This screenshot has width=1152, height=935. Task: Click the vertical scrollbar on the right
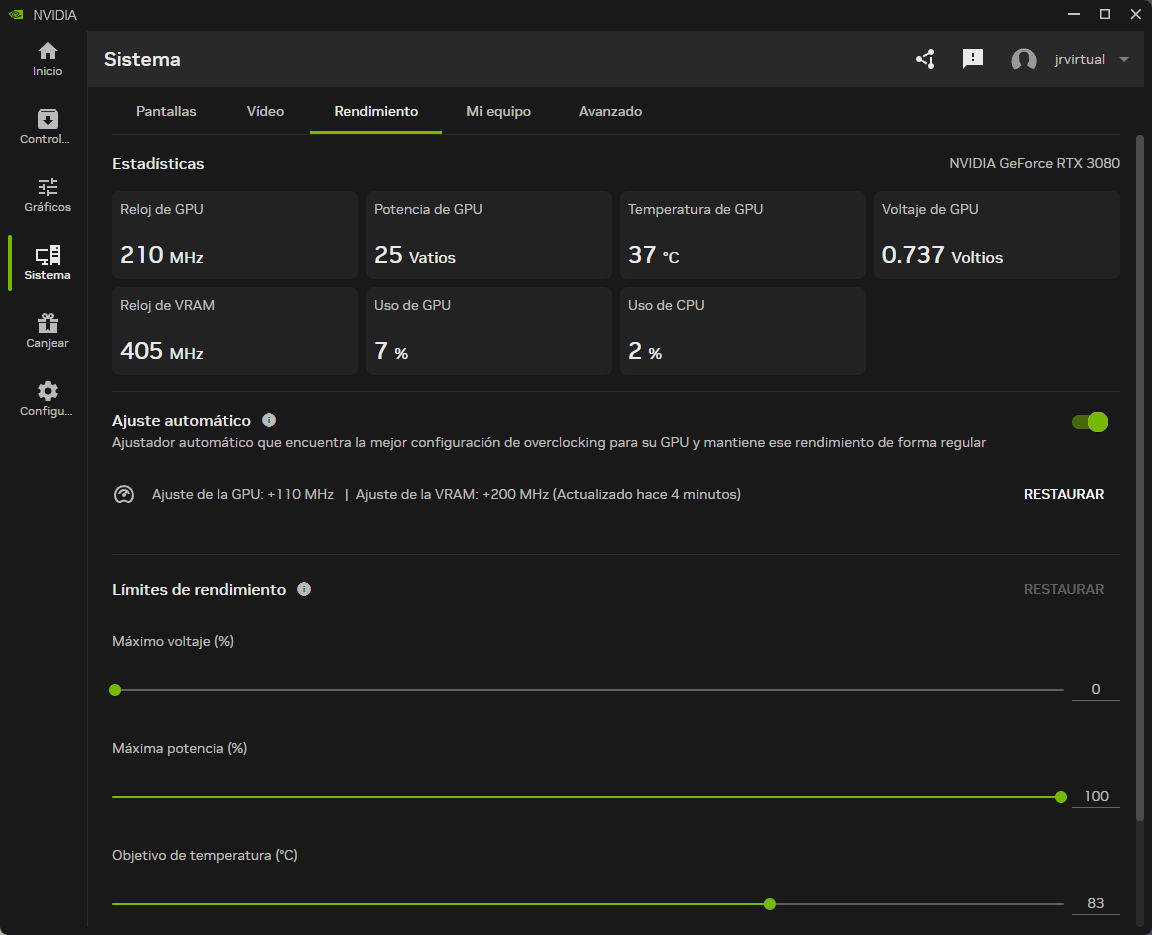coord(1139,480)
